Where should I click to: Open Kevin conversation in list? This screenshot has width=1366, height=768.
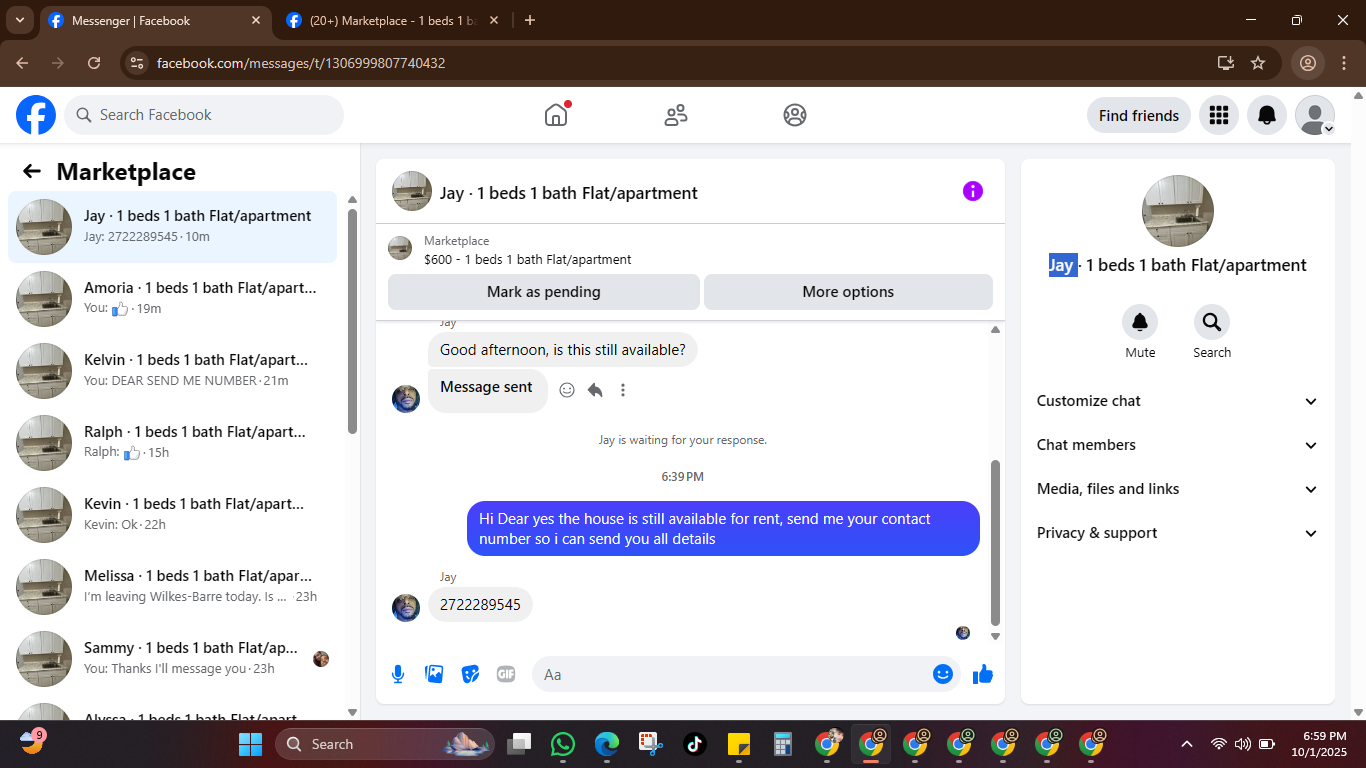(x=172, y=515)
